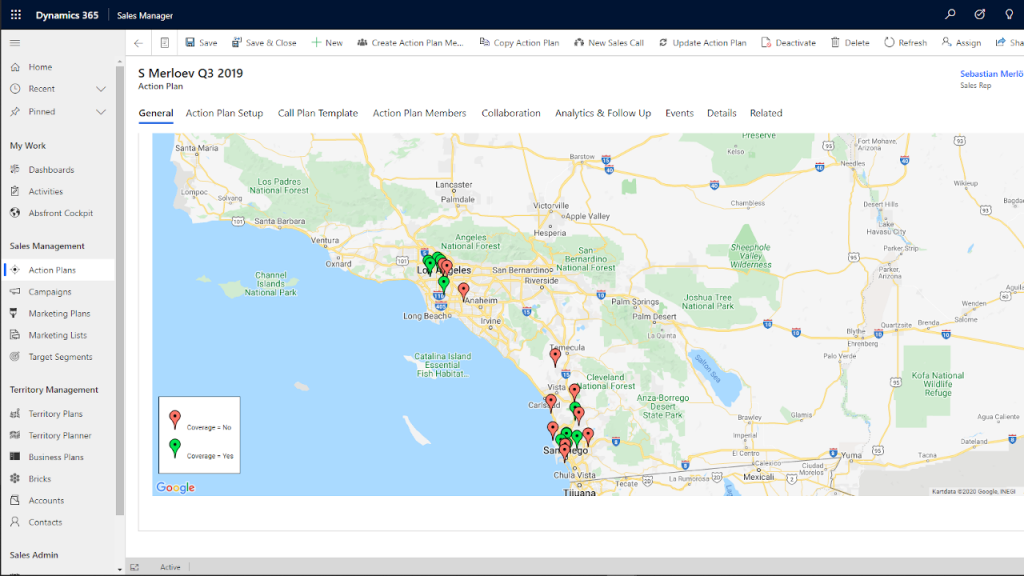Open Marketing Lists

(58, 335)
